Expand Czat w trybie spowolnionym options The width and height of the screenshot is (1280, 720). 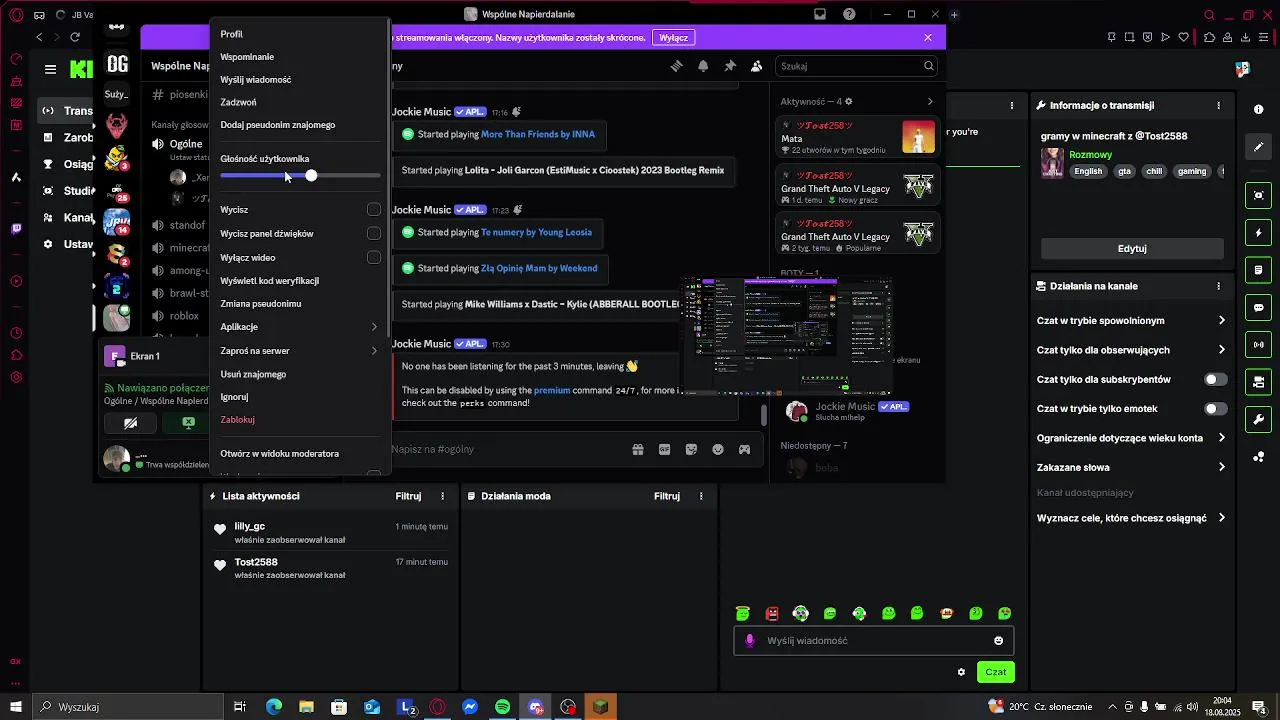[1221, 321]
